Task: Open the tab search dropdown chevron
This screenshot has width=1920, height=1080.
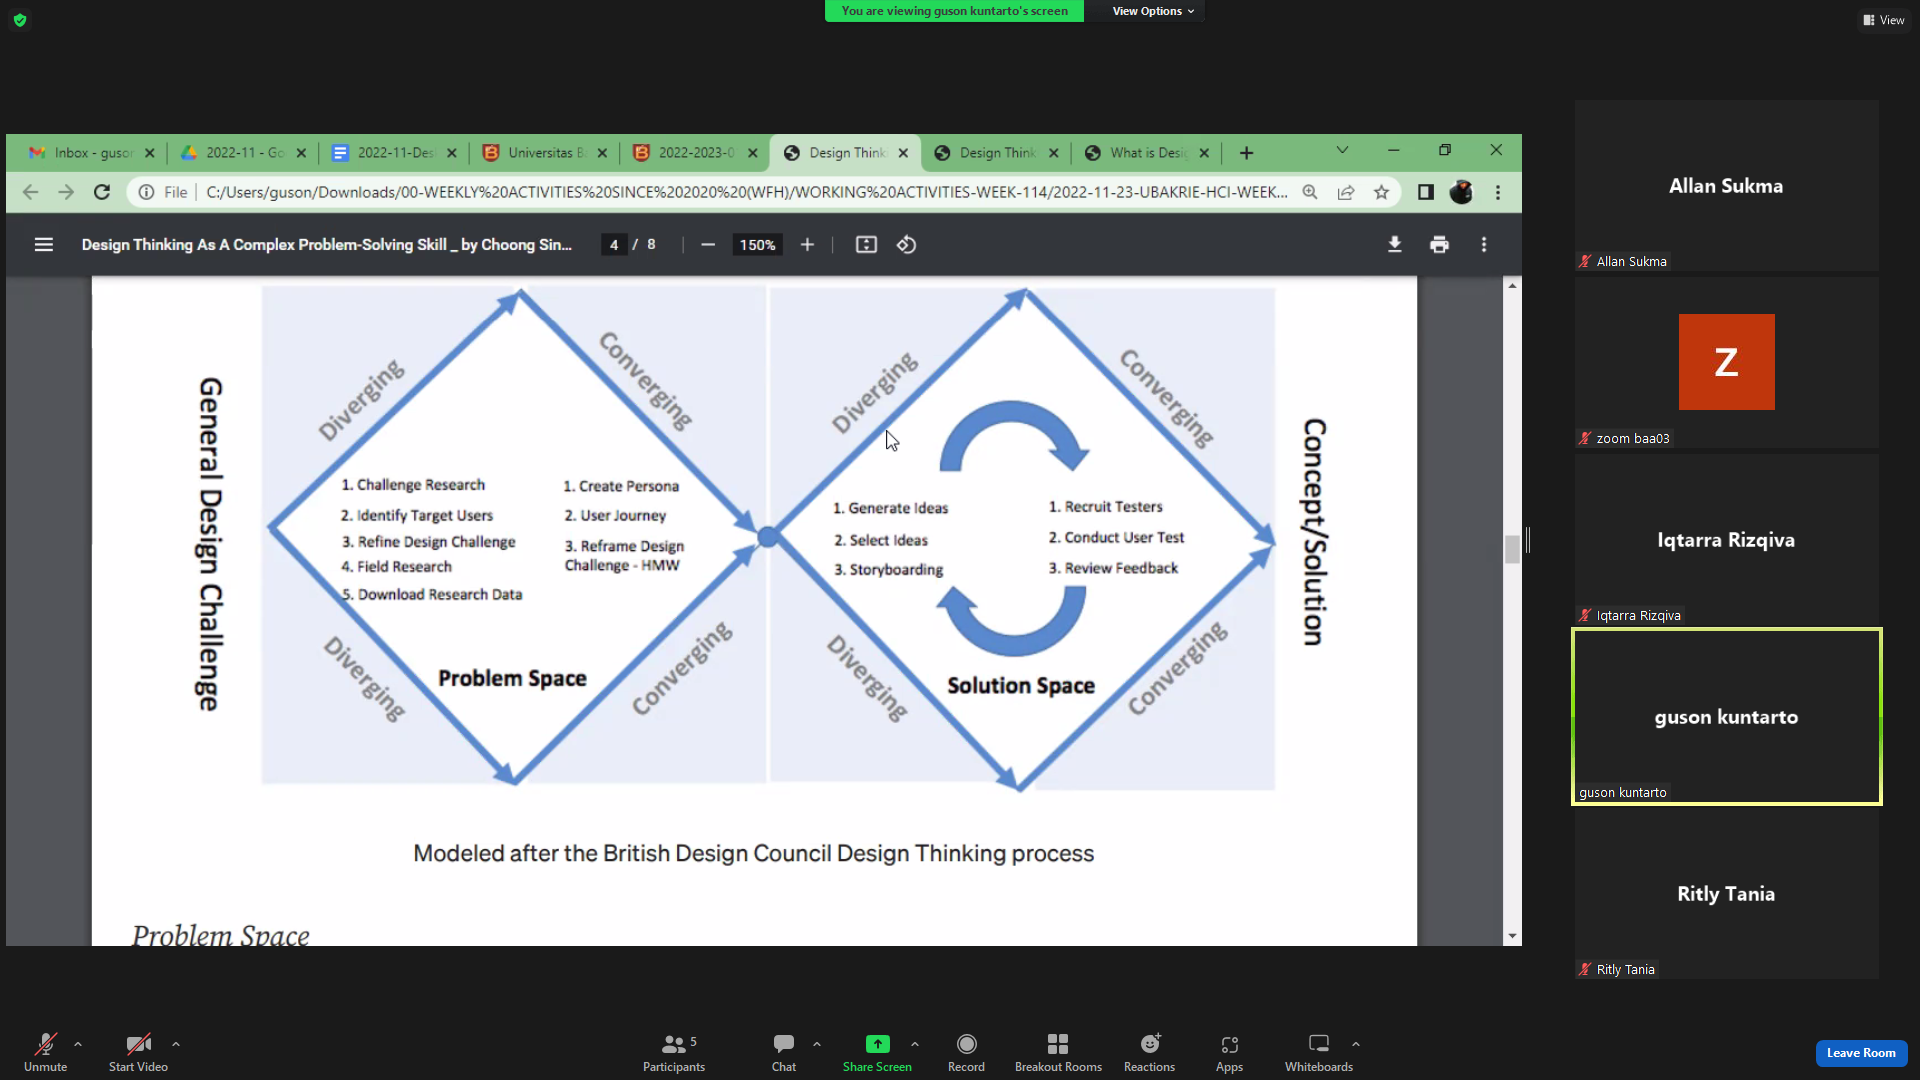Action: (x=1342, y=150)
